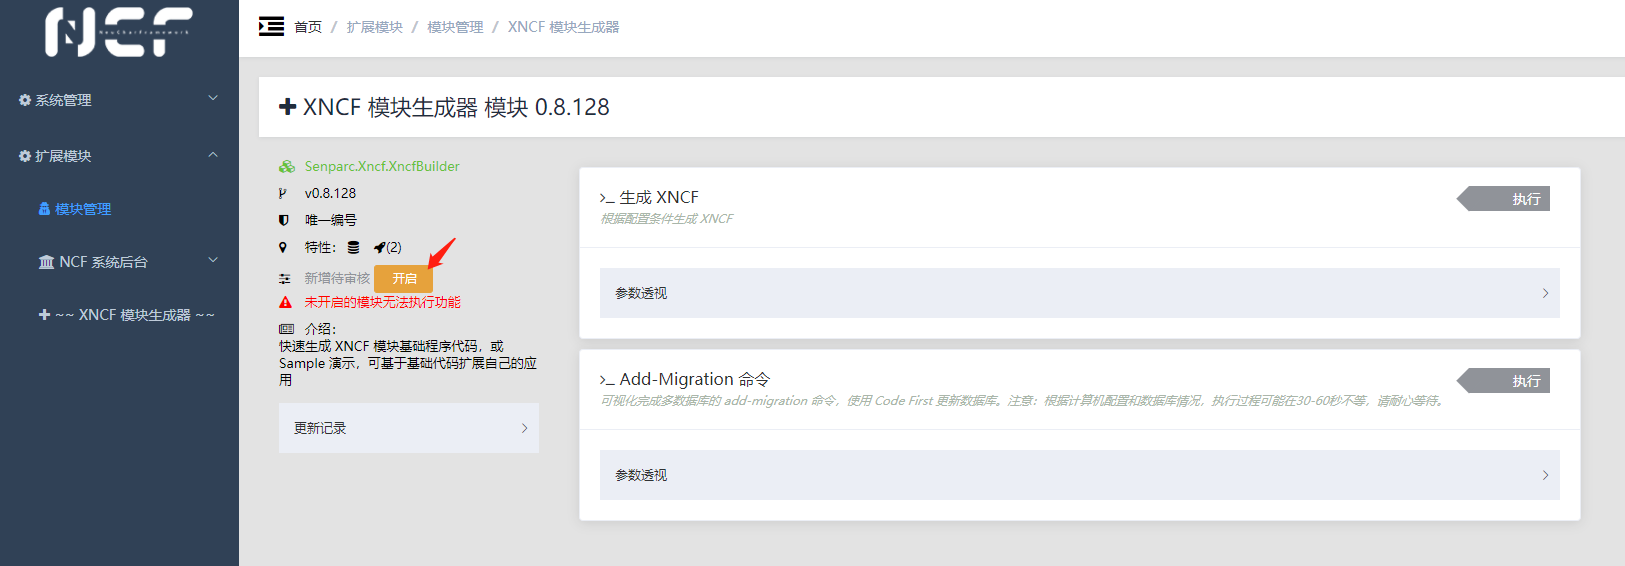Click the plus icon in page title
1625x566 pixels.
click(x=287, y=107)
